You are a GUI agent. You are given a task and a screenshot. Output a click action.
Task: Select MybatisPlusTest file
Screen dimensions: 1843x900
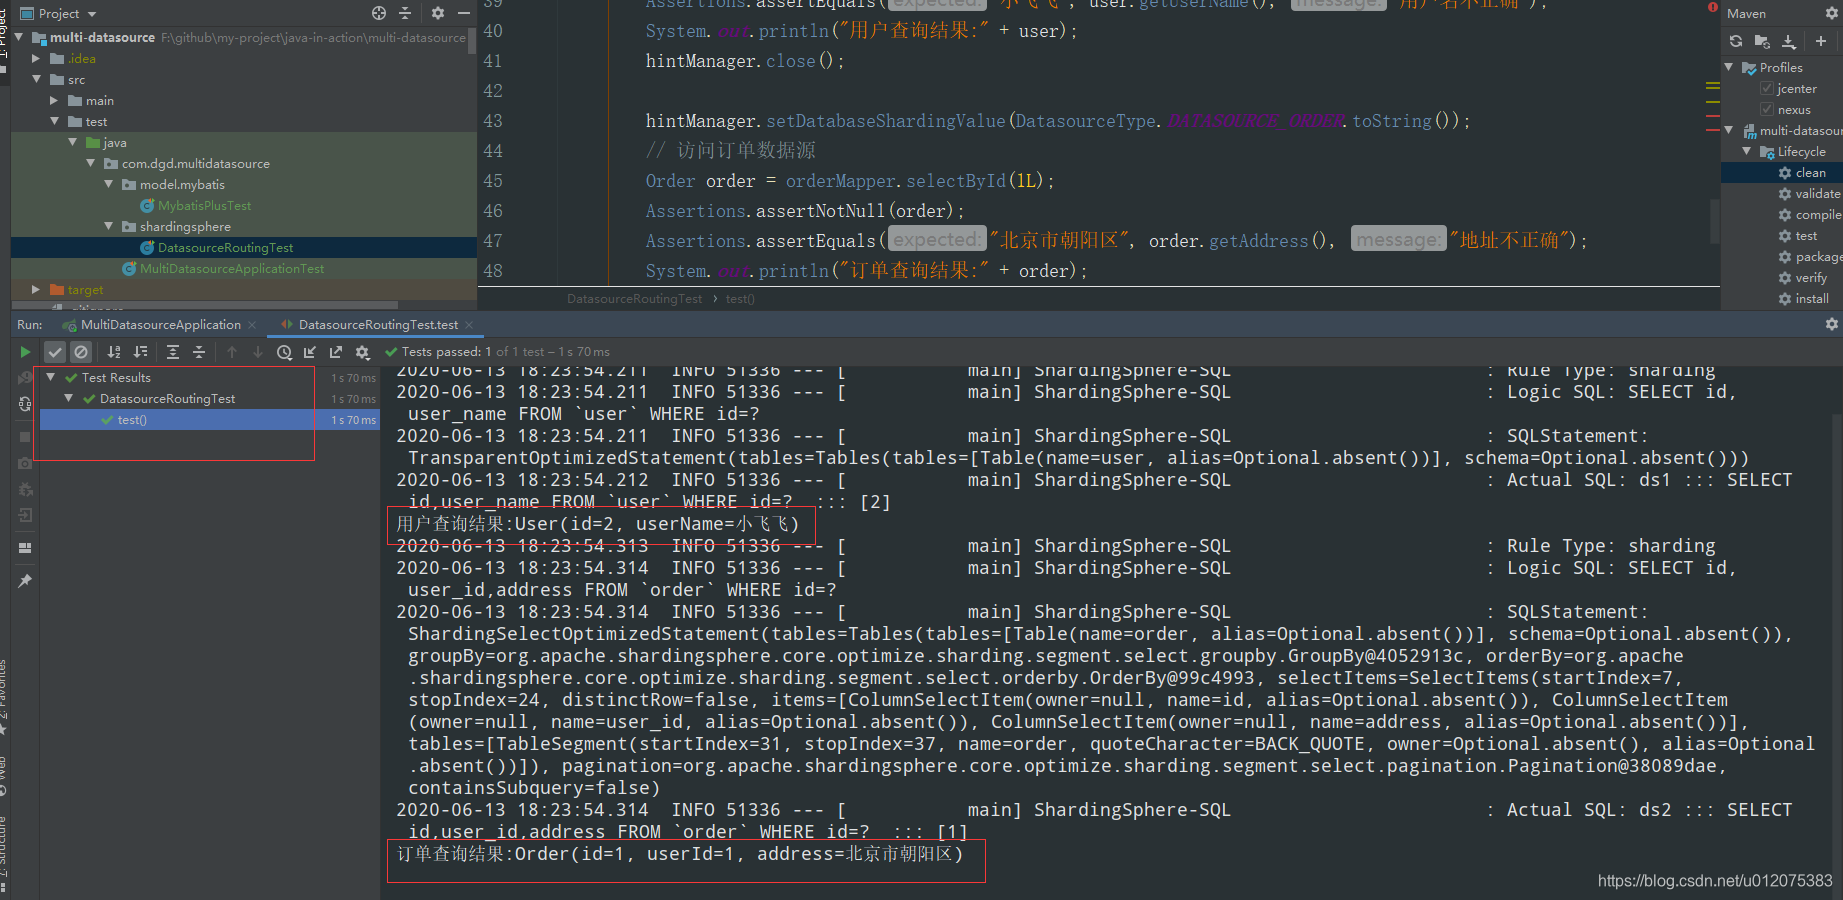pos(204,206)
